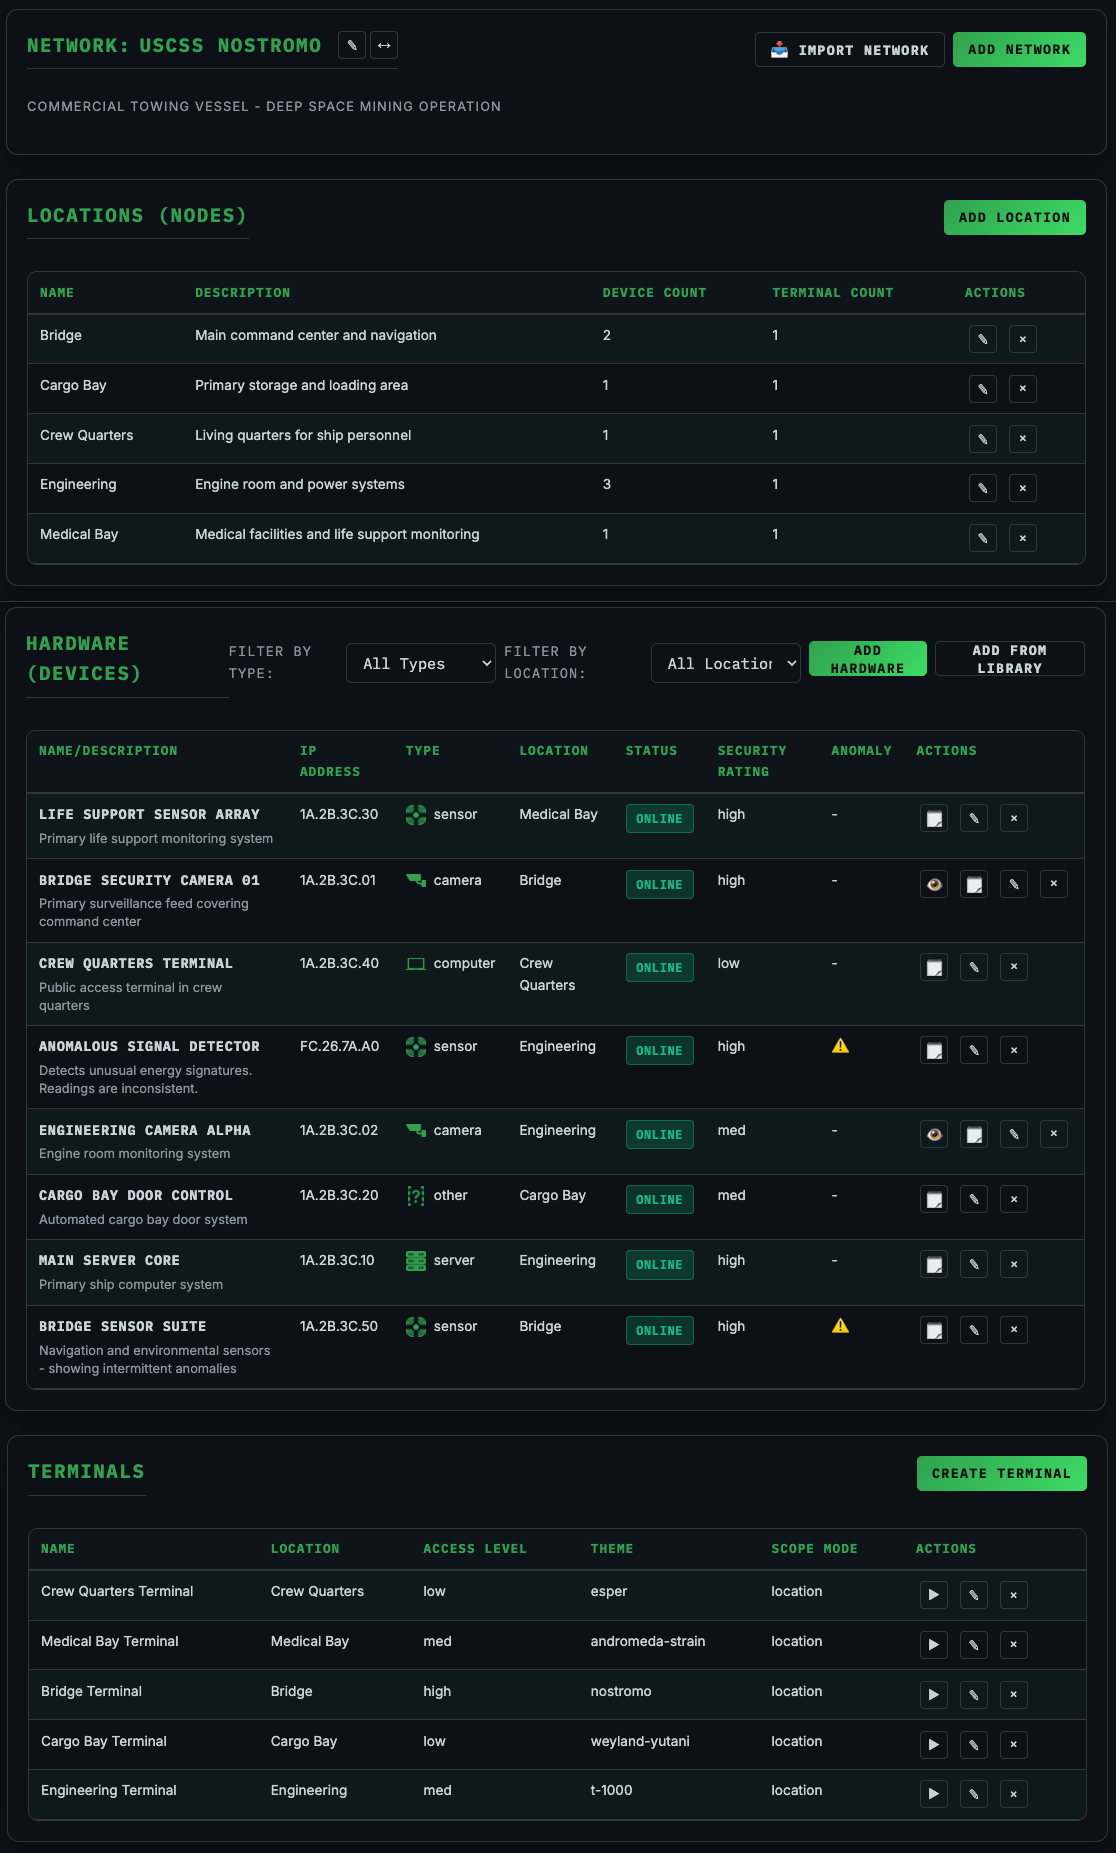1116x1853 pixels.
Task: Open notes for Life Support Sensor Array
Action: [934, 819]
